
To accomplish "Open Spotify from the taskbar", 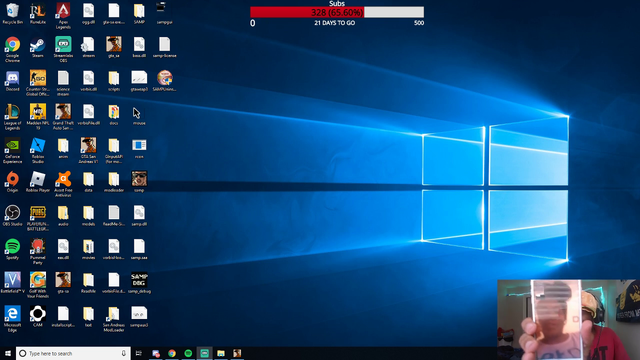I will (x=188, y=353).
